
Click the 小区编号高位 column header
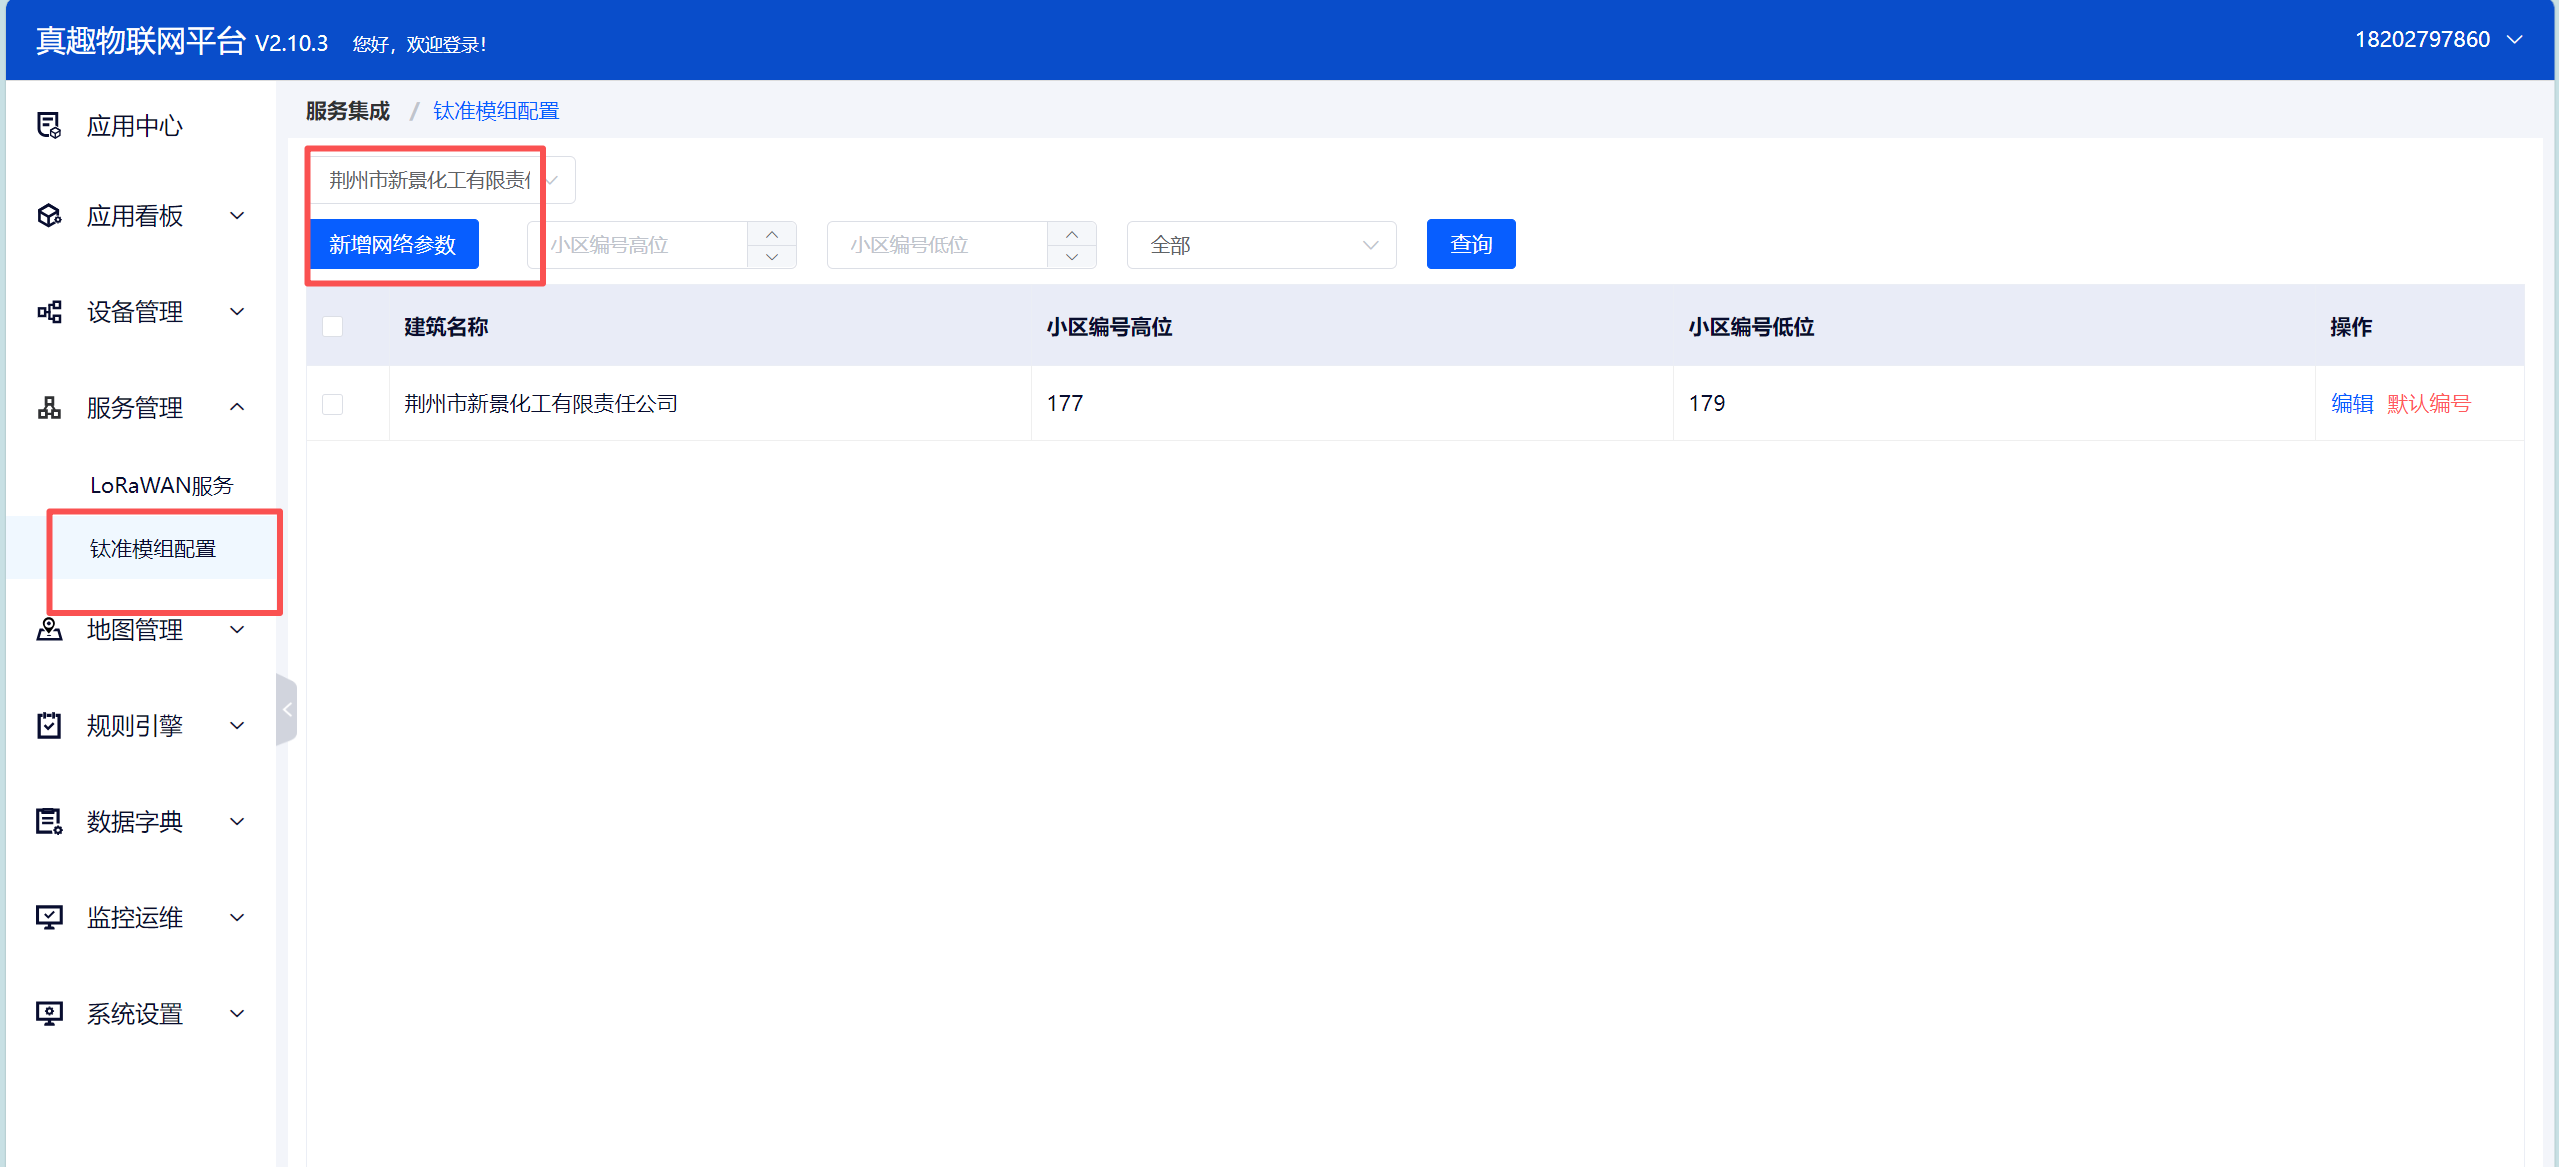(x=1109, y=327)
